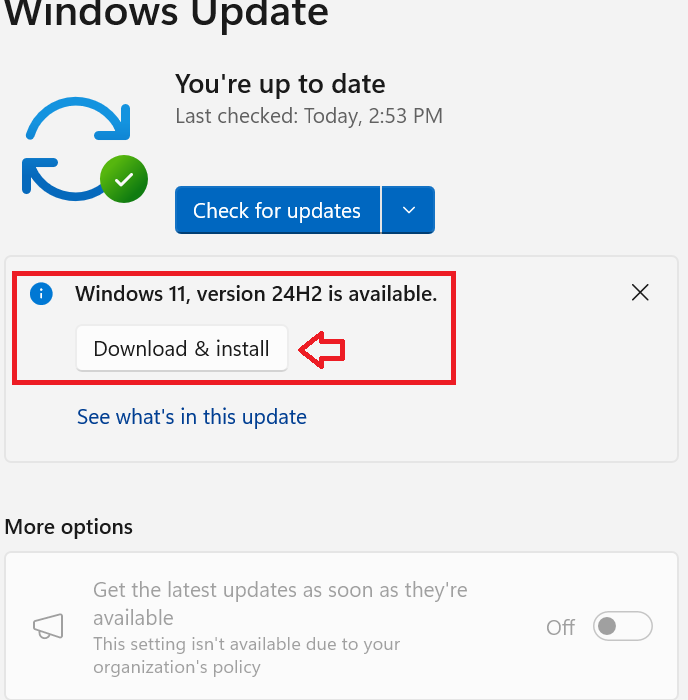Expand the dropdown arrow beside Check for updates
This screenshot has height=700, width=688.
point(407,210)
